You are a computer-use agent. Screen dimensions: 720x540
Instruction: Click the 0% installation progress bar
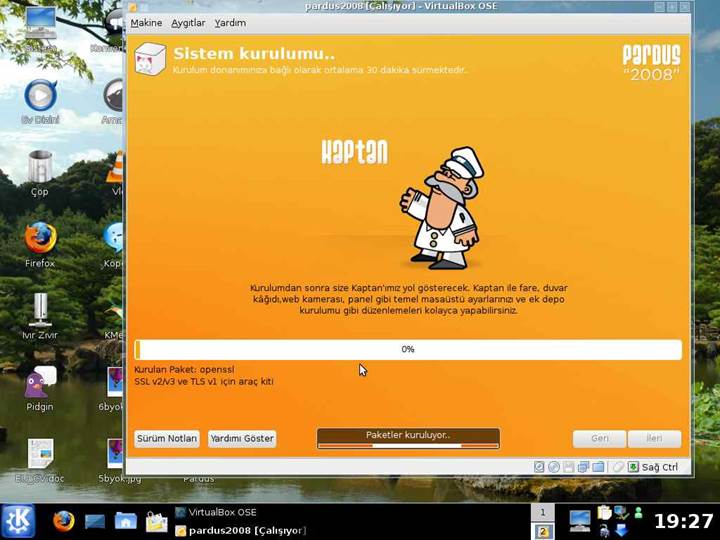coord(408,349)
